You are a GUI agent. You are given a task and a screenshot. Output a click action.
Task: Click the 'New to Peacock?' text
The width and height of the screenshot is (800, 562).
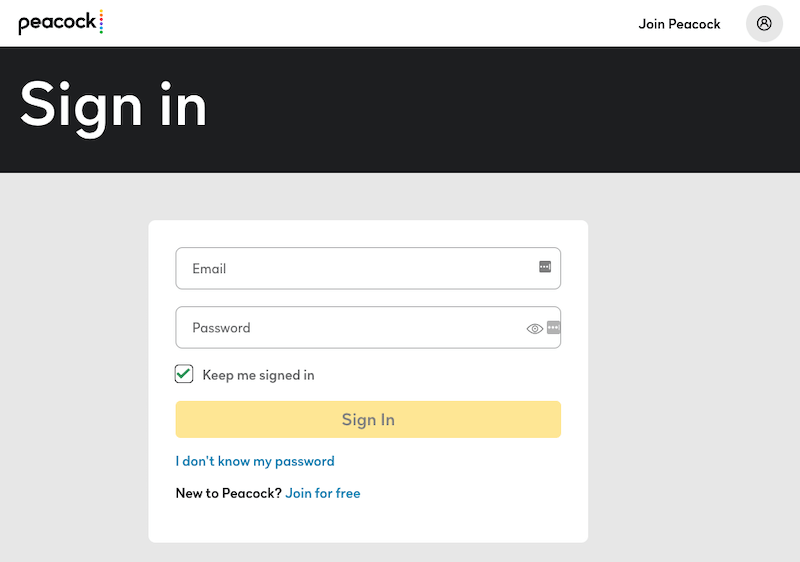click(x=228, y=493)
